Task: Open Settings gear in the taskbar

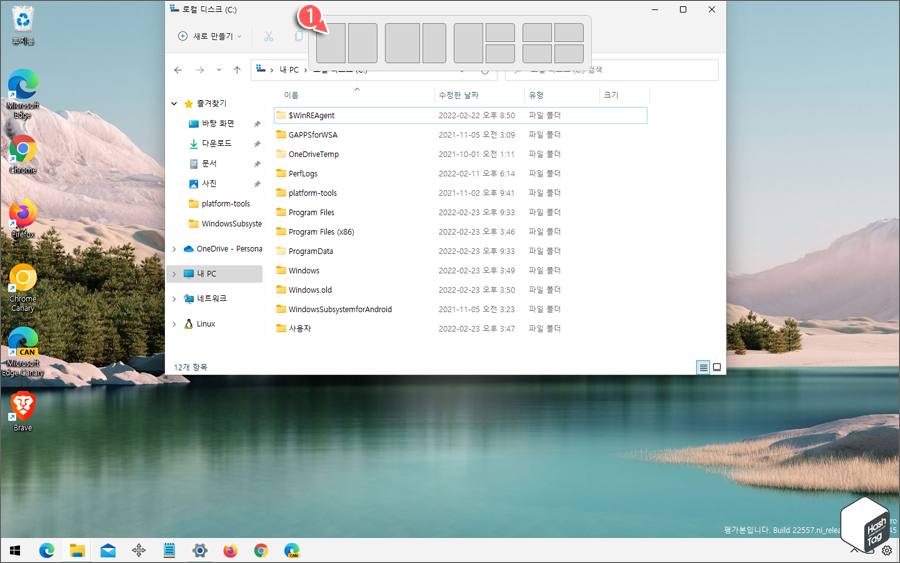Action: pyautogui.click(x=200, y=551)
